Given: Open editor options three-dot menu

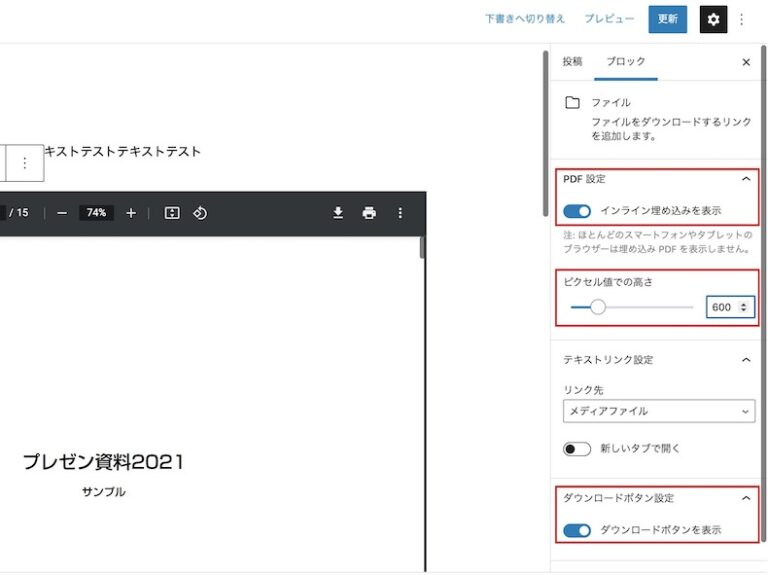Looking at the screenshot, I should pos(742,19).
